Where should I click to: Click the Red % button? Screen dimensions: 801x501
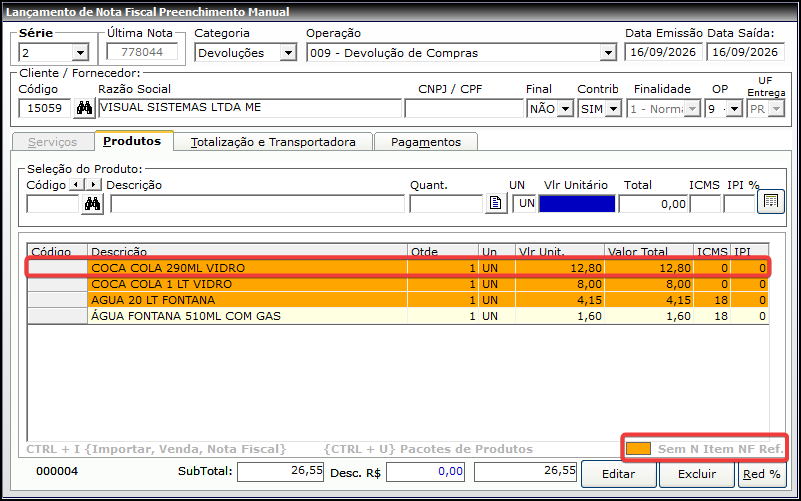point(762,474)
